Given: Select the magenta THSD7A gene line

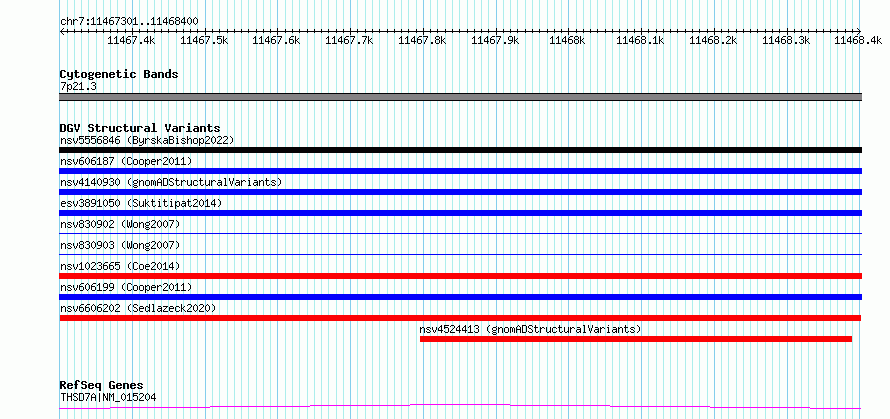Looking at the screenshot, I should 461,407.
